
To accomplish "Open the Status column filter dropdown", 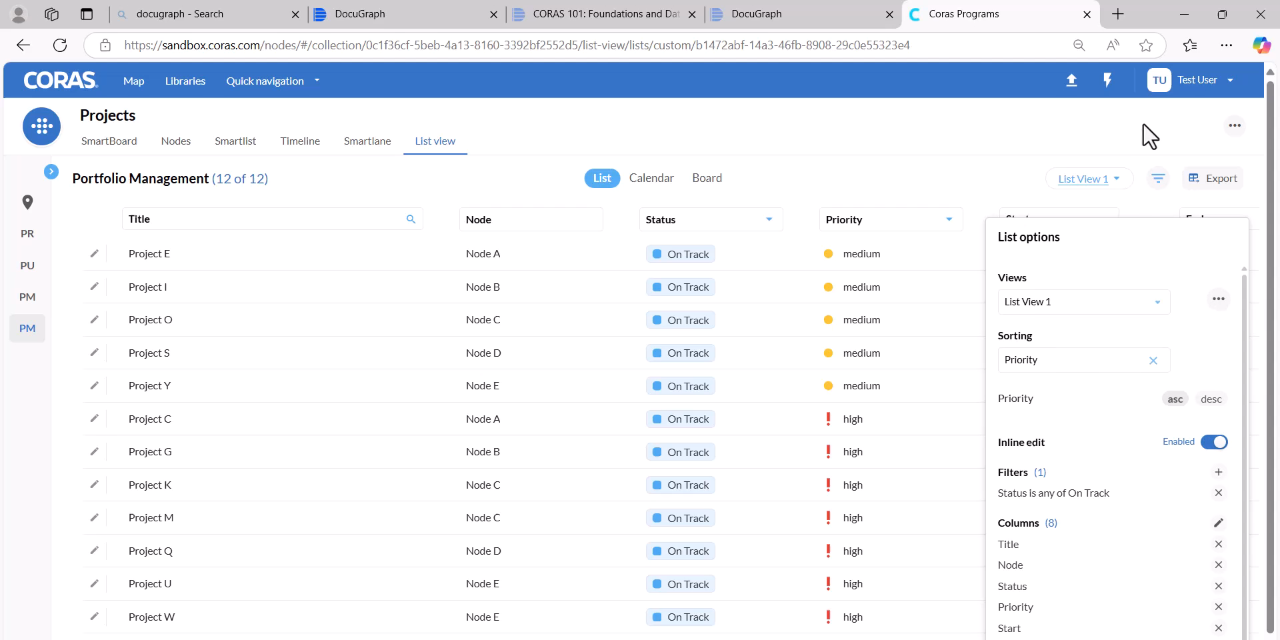I will coord(769,219).
